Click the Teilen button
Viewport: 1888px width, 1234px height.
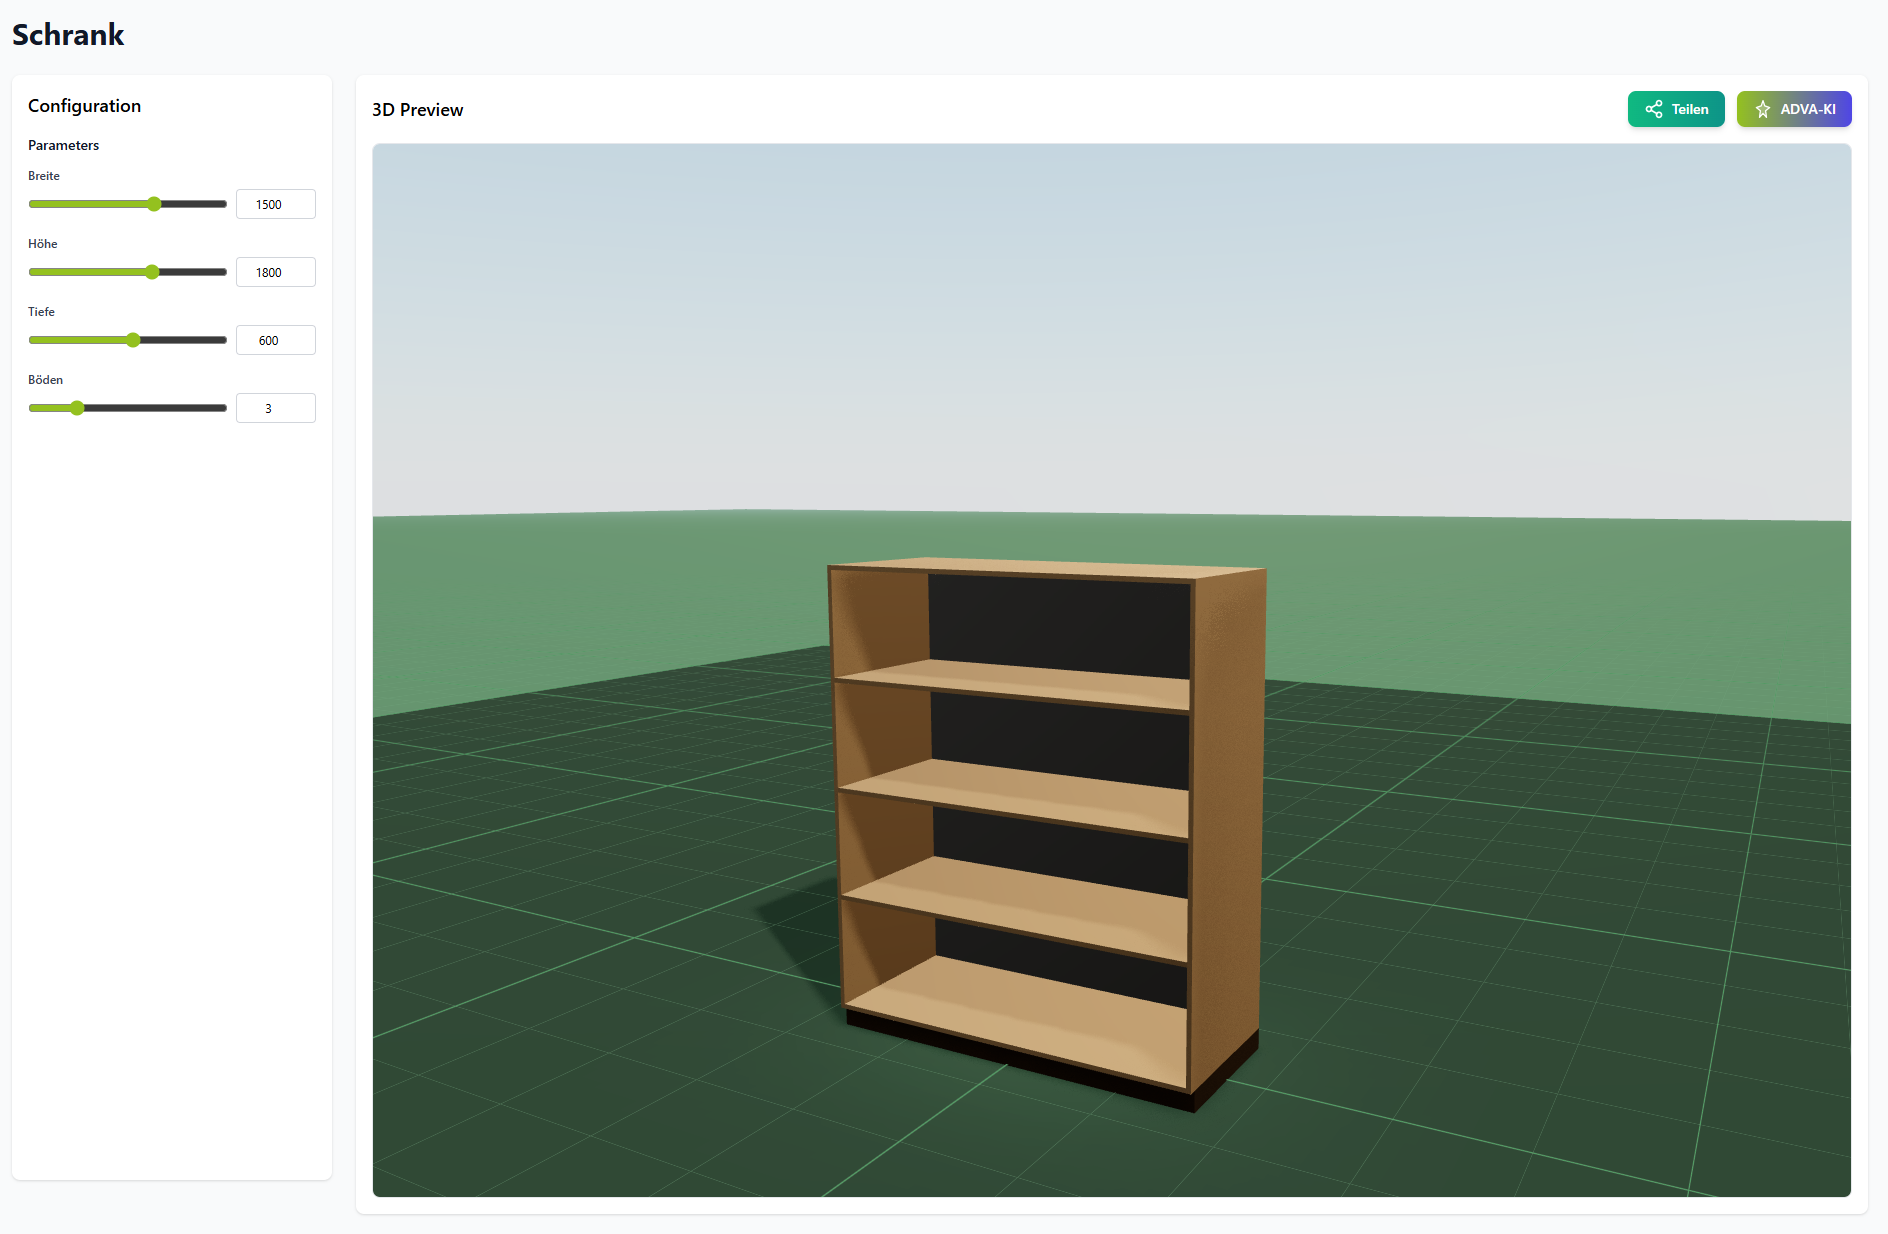[x=1676, y=109]
